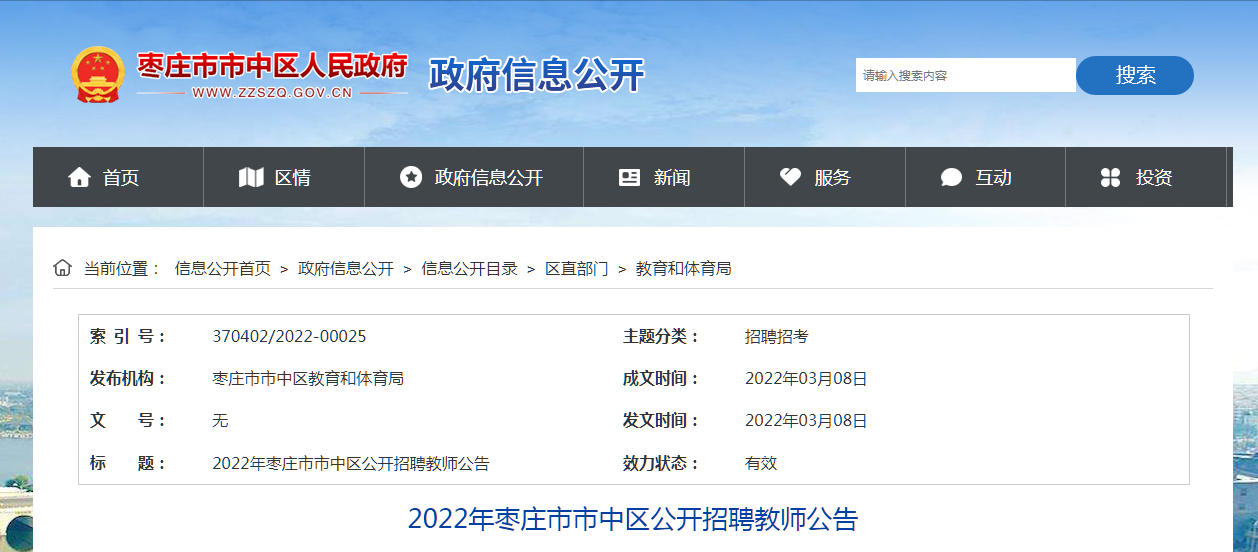The width and height of the screenshot is (1258, 552).
Task: Open the 服务 navigation item
Action: pyautogui.click(x=833, y=178)
